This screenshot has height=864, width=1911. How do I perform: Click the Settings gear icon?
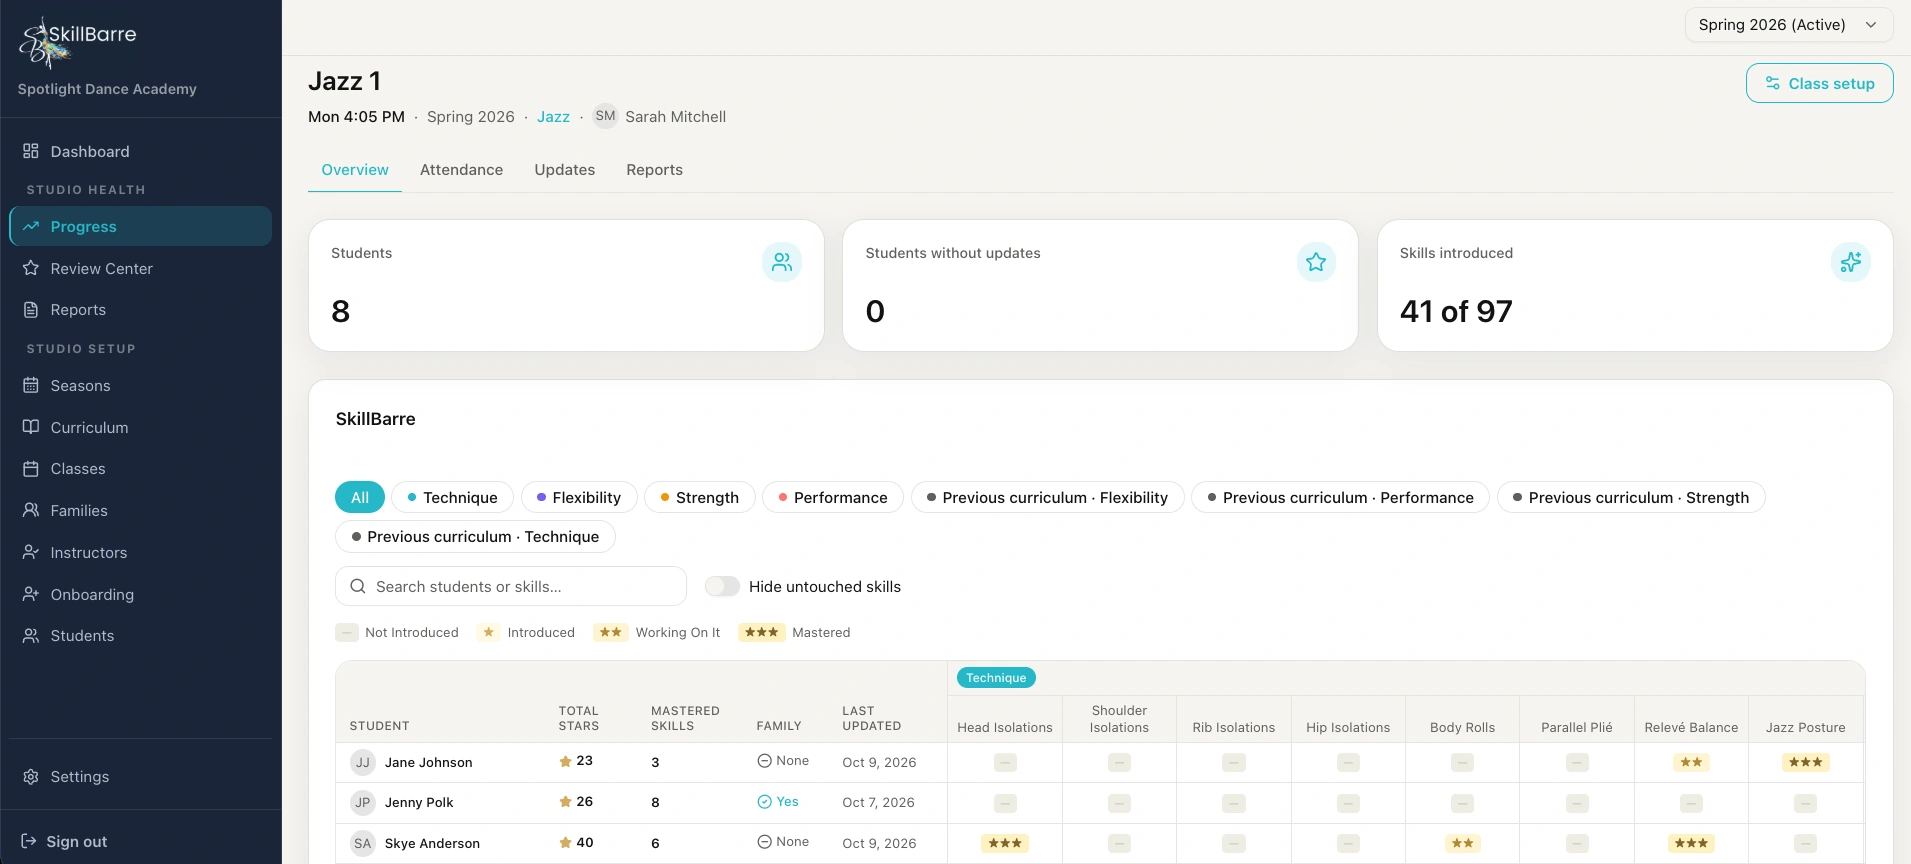click(x=31, y=777)
